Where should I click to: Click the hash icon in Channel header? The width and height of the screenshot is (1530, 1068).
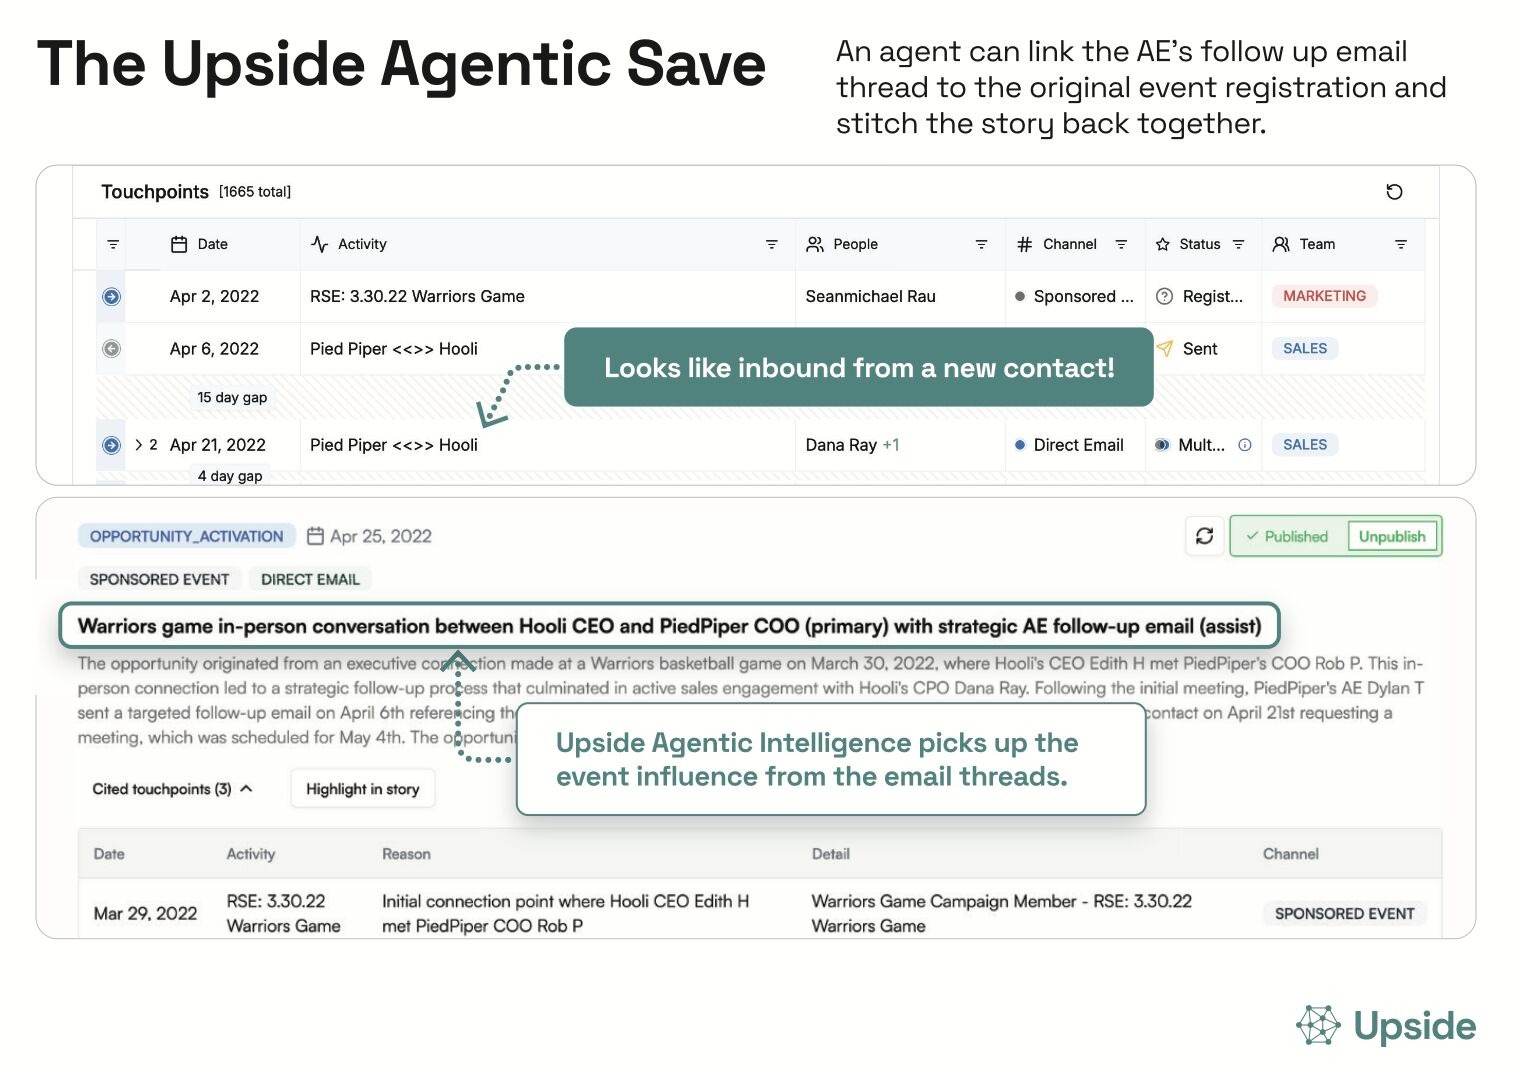tap(1024, 244)
